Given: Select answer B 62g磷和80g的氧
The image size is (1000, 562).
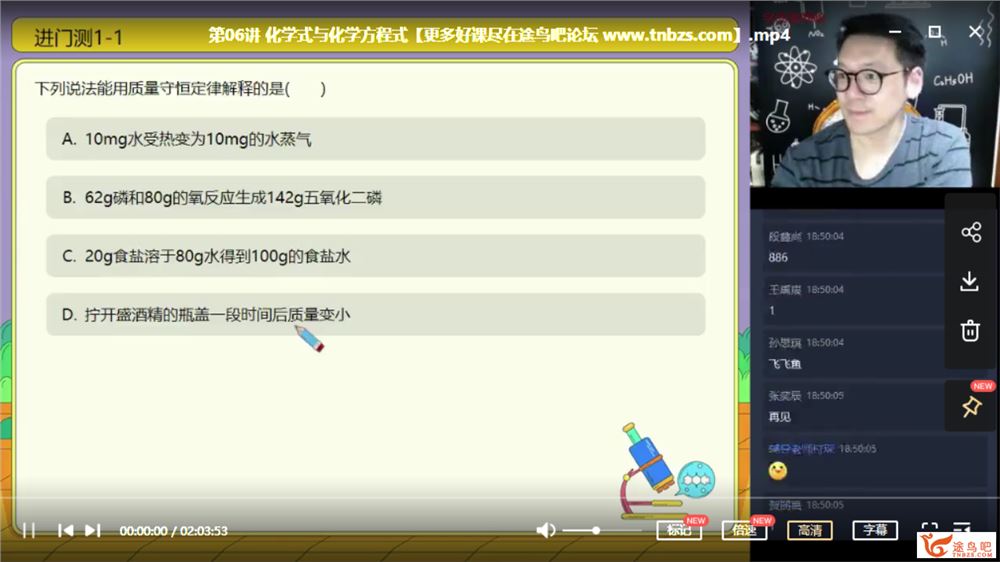Looking at the screenshot, I should pos(376,197).
